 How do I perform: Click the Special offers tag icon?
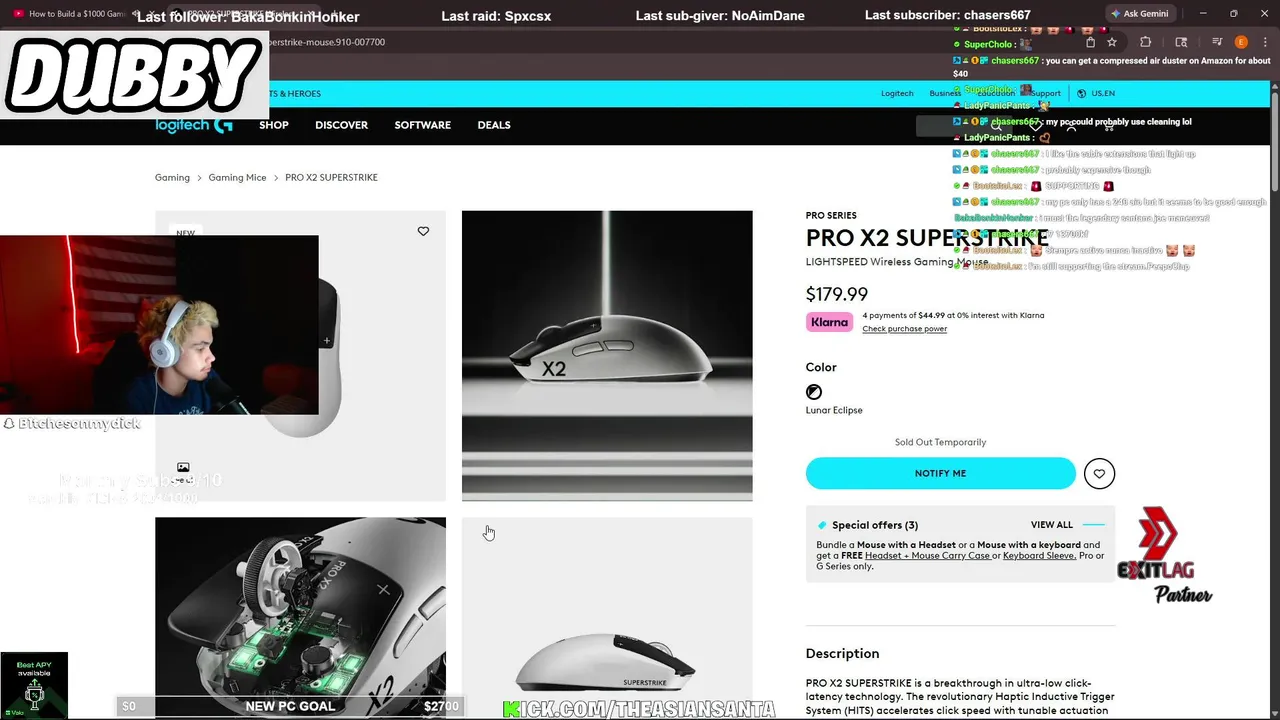822,525
